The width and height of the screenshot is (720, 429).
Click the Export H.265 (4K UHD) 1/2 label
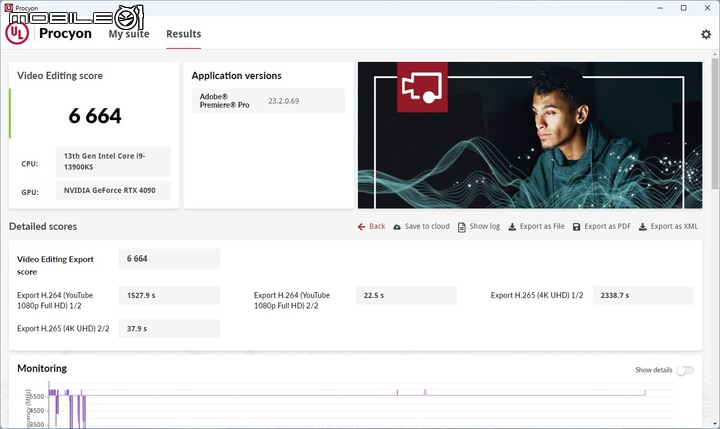(x=537, y=295)
